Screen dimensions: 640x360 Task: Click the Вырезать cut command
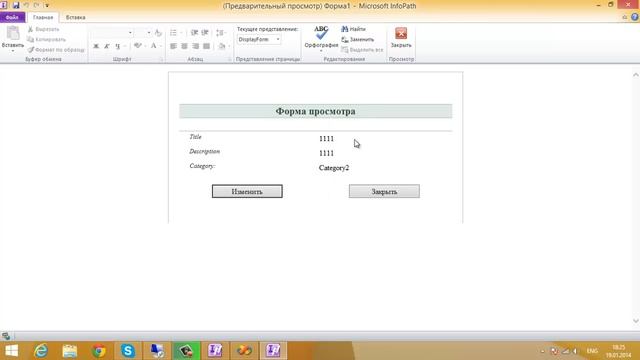44,29
